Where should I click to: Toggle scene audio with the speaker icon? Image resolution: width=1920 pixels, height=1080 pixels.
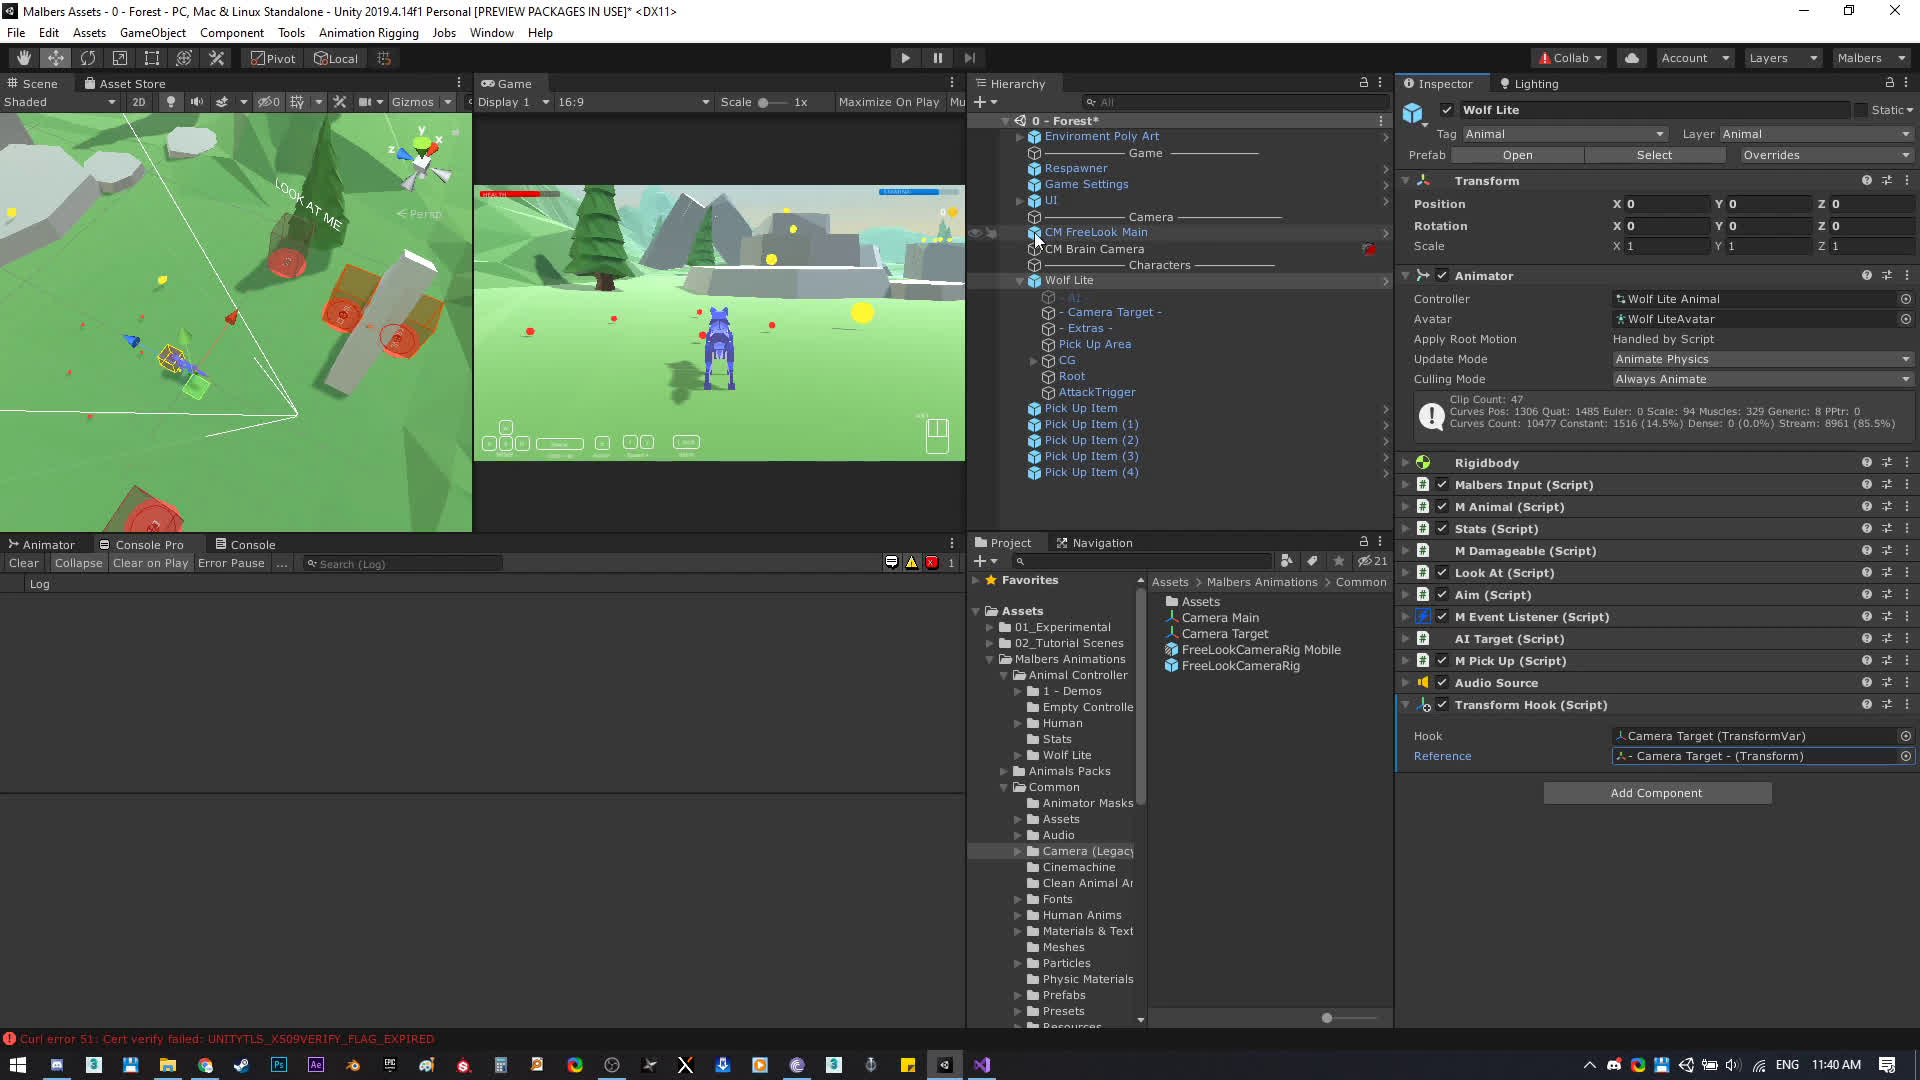(x=196, y=102)
